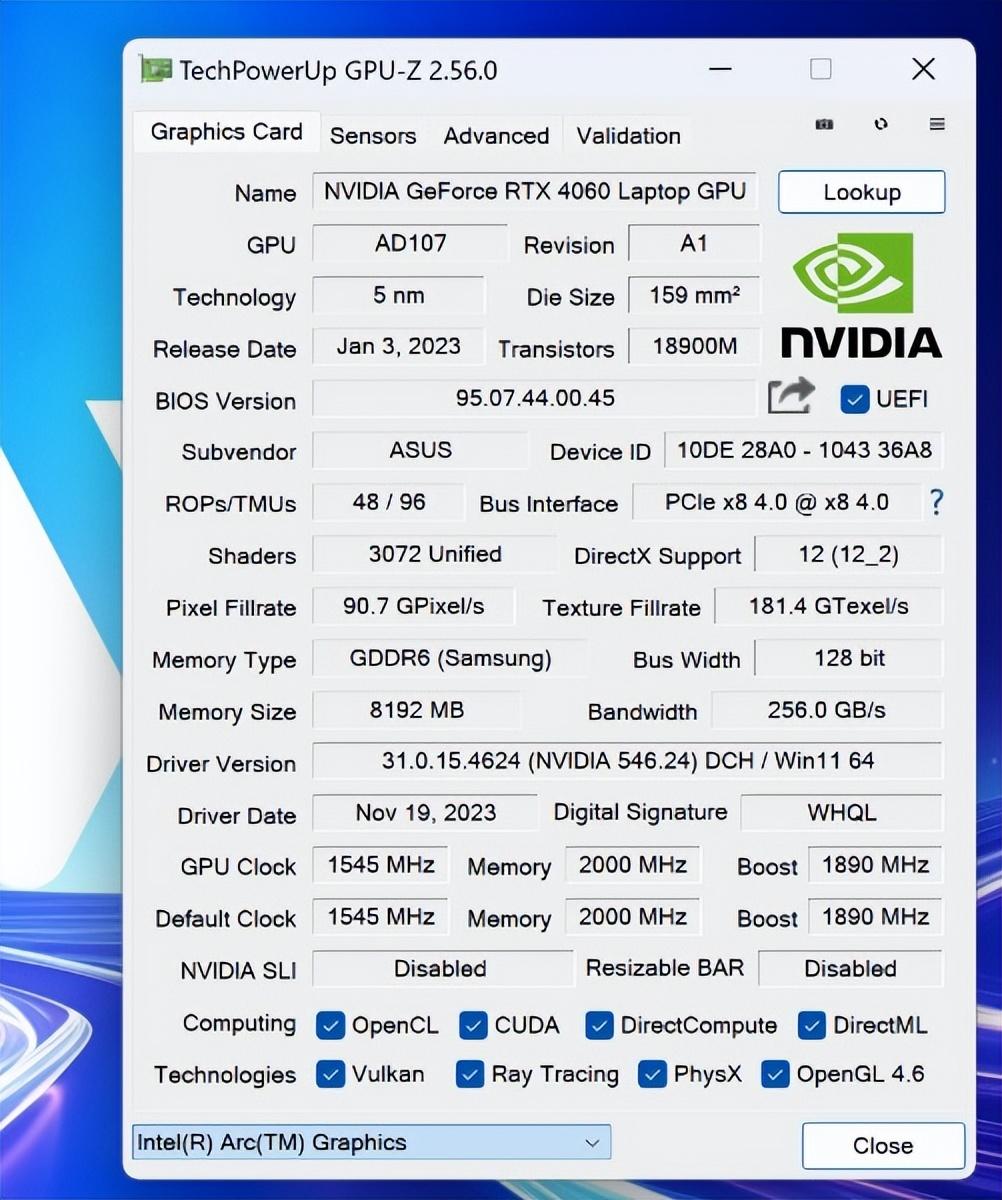Screen dimensions: 1002x1200
Task: Click the GPU Clock row Boost 1890 MHz
Action: (x=875, y=865)
